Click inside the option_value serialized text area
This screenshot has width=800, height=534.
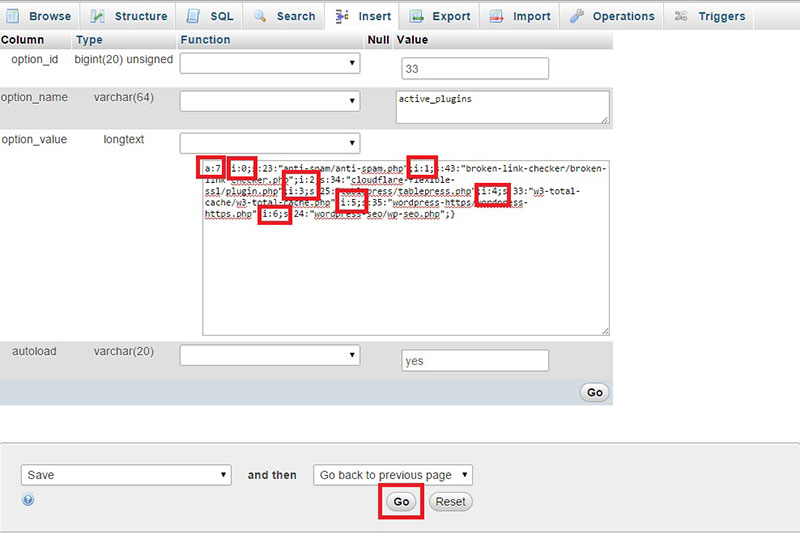point(406,248)
